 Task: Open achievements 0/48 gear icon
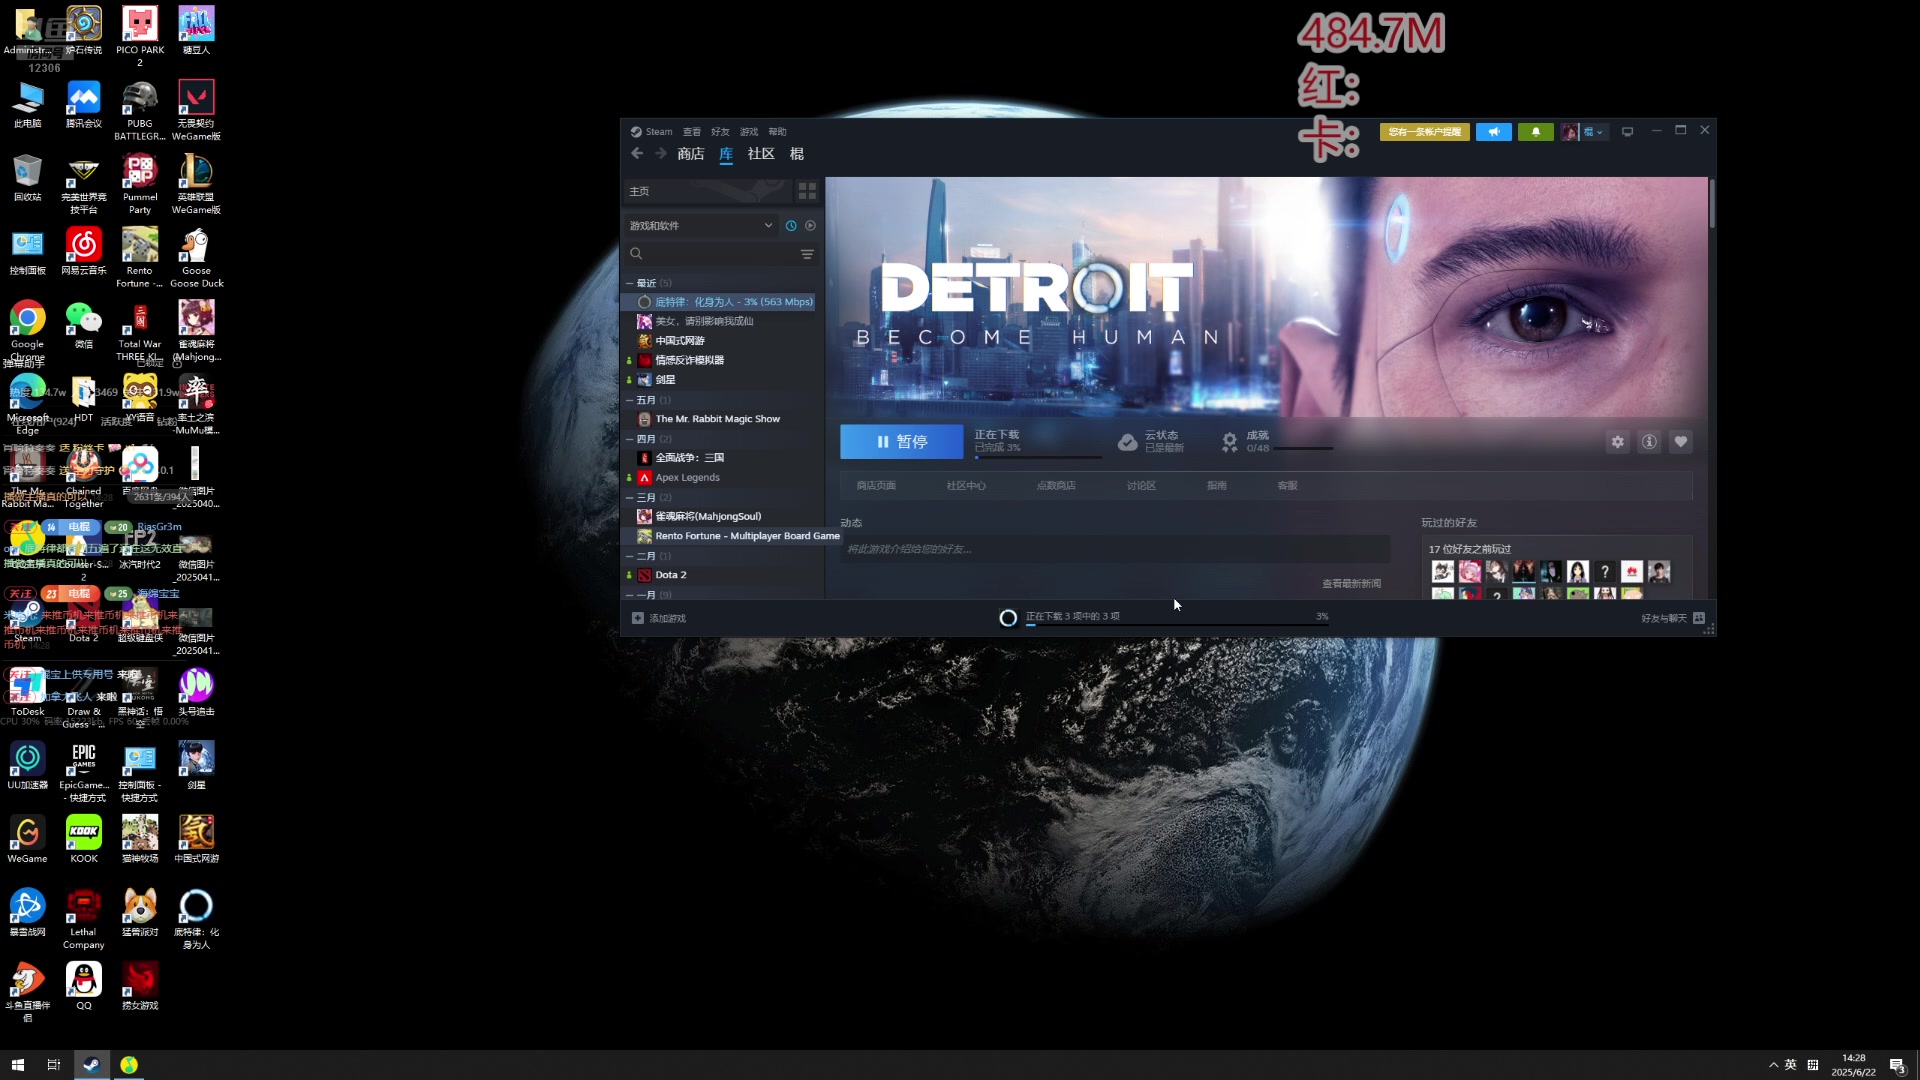tap(1229, 442)
